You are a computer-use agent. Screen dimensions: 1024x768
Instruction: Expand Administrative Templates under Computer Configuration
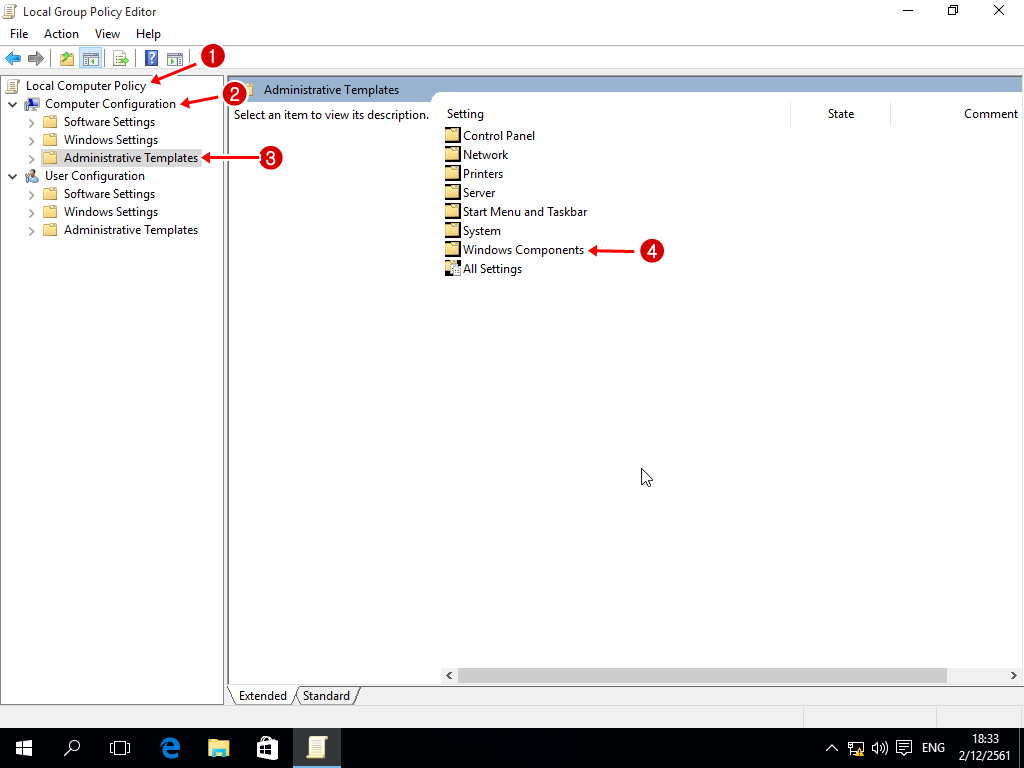[x=31, y=158]
